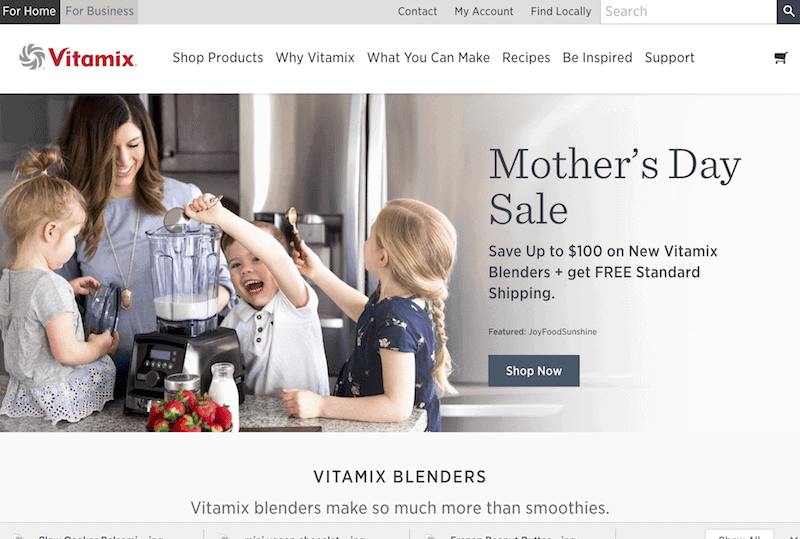Click the Vitamix logo

coord(78,57)
